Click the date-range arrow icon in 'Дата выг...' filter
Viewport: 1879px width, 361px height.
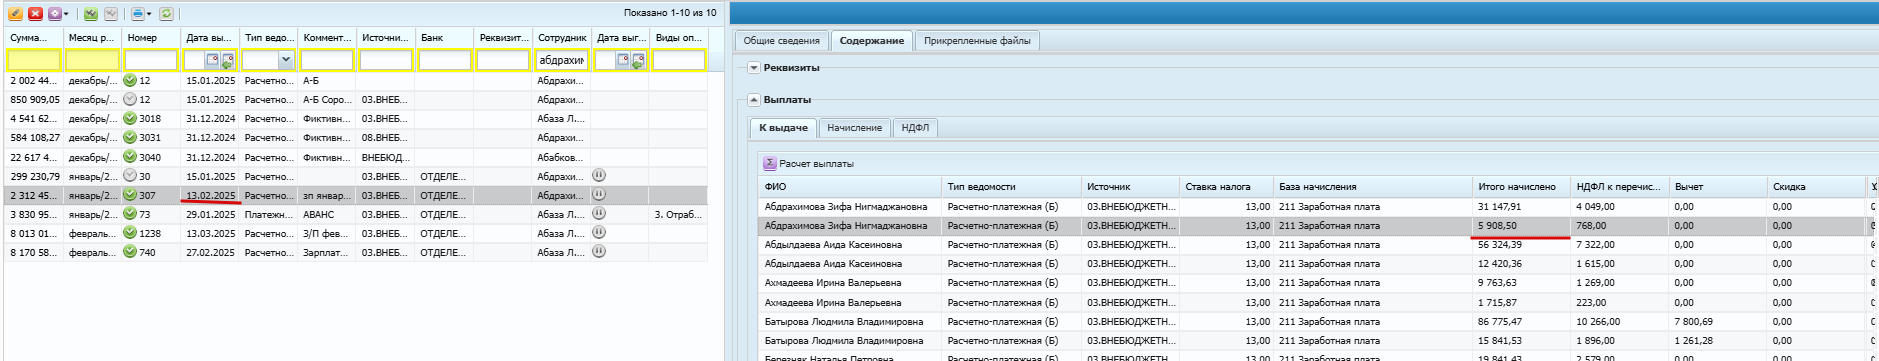tap(639, 60)
